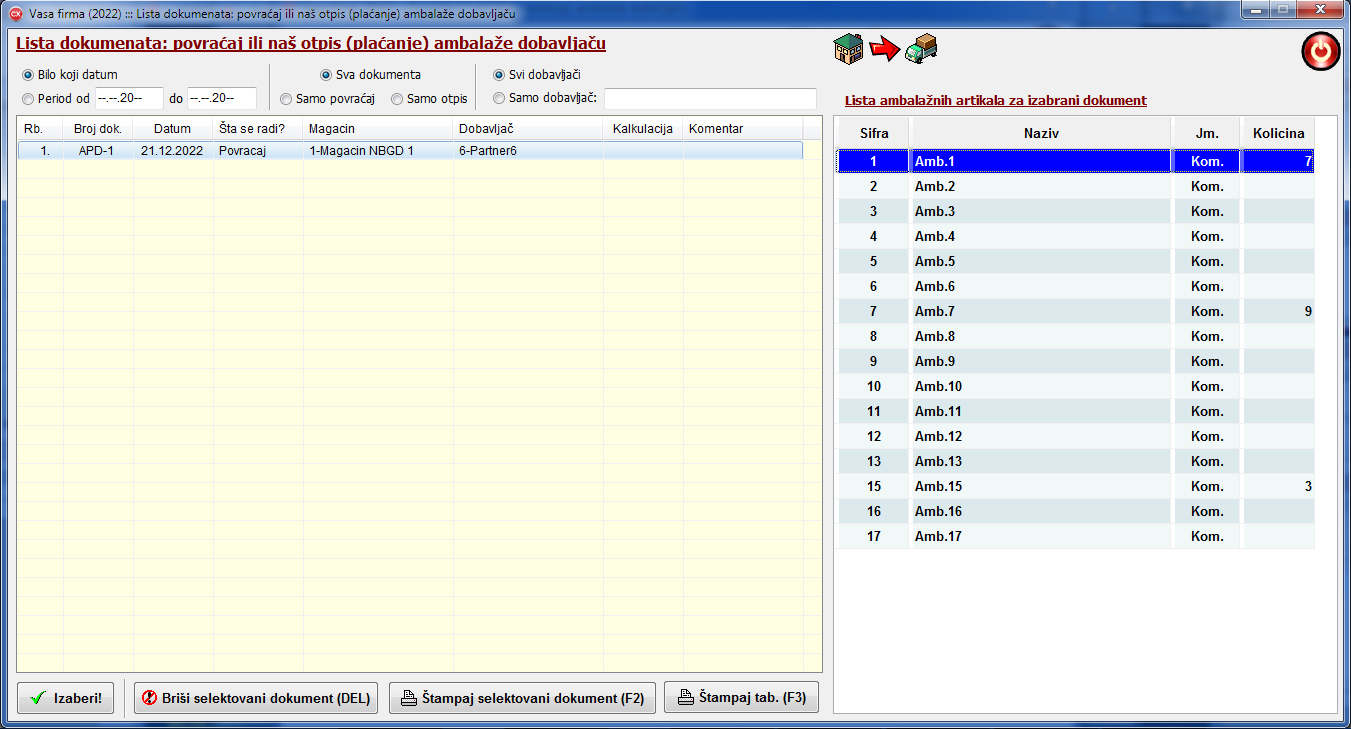Click the 'Šta se radi?' column header
This screenshot has width=1351, height=729.
pos(258,129)
